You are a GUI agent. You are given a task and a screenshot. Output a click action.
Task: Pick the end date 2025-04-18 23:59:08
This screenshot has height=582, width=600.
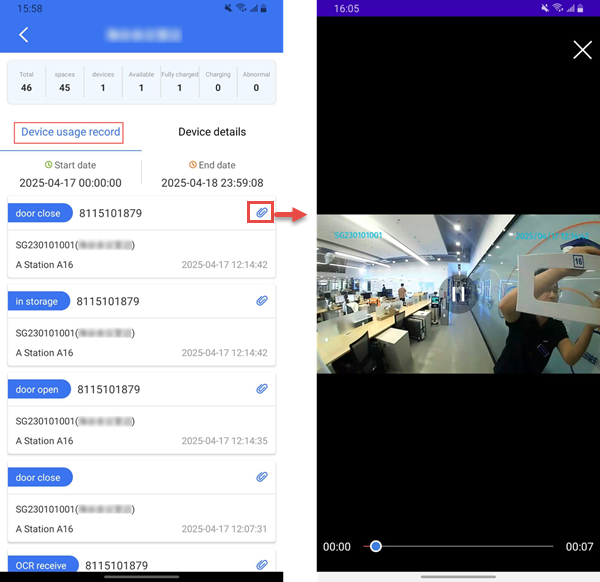point(212,183)
